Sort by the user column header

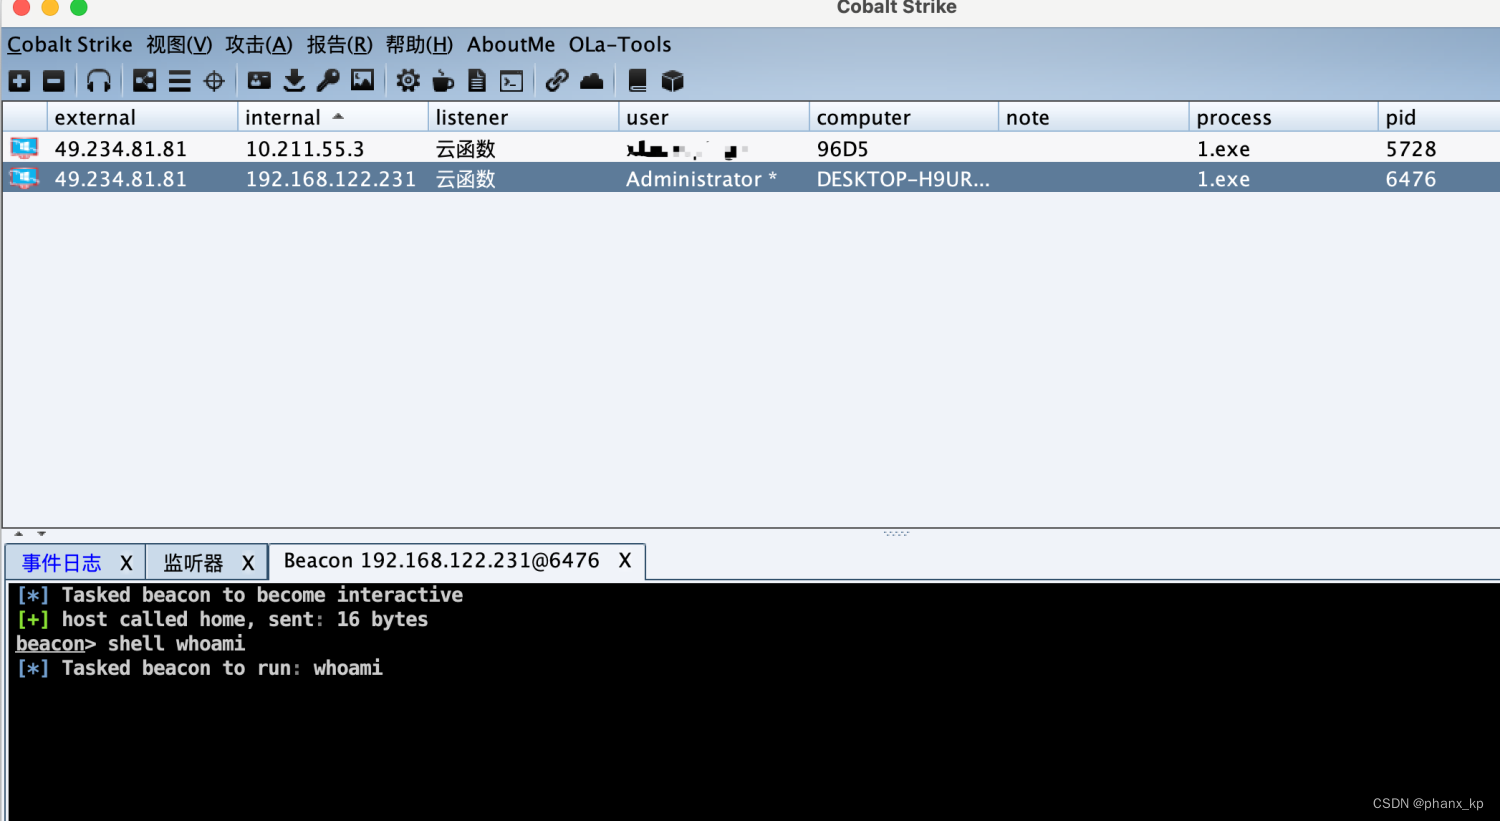coord(713,117)
